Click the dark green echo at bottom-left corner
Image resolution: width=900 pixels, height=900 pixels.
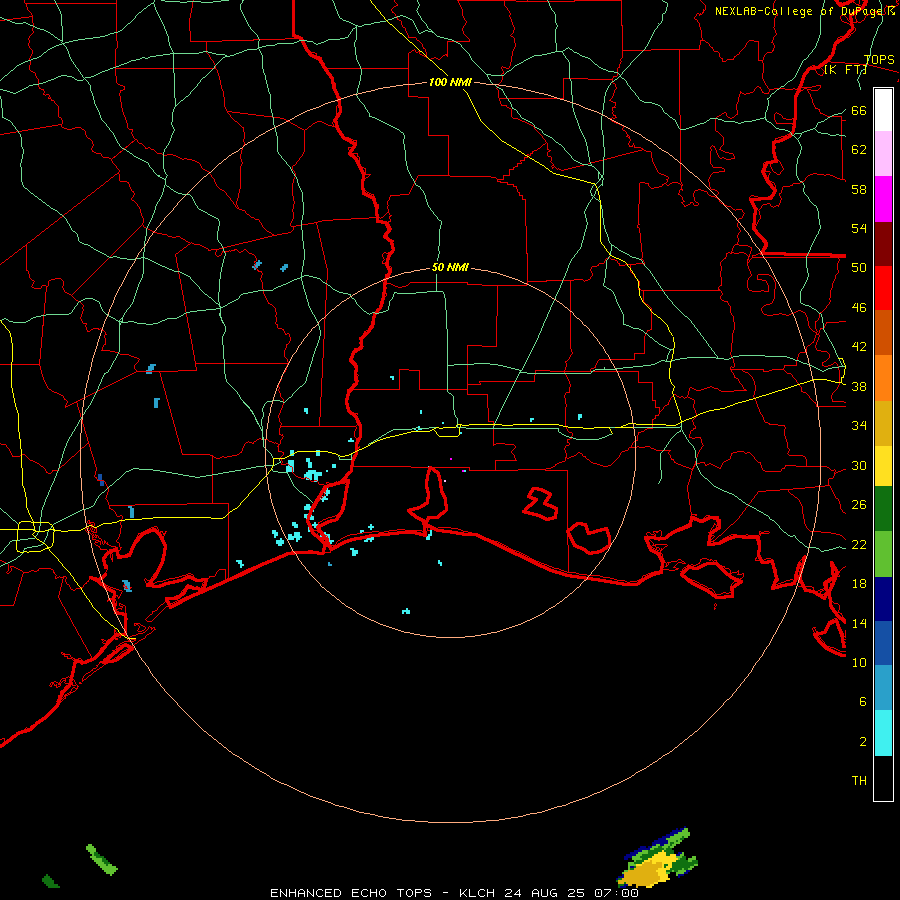(x=51, y=881)
